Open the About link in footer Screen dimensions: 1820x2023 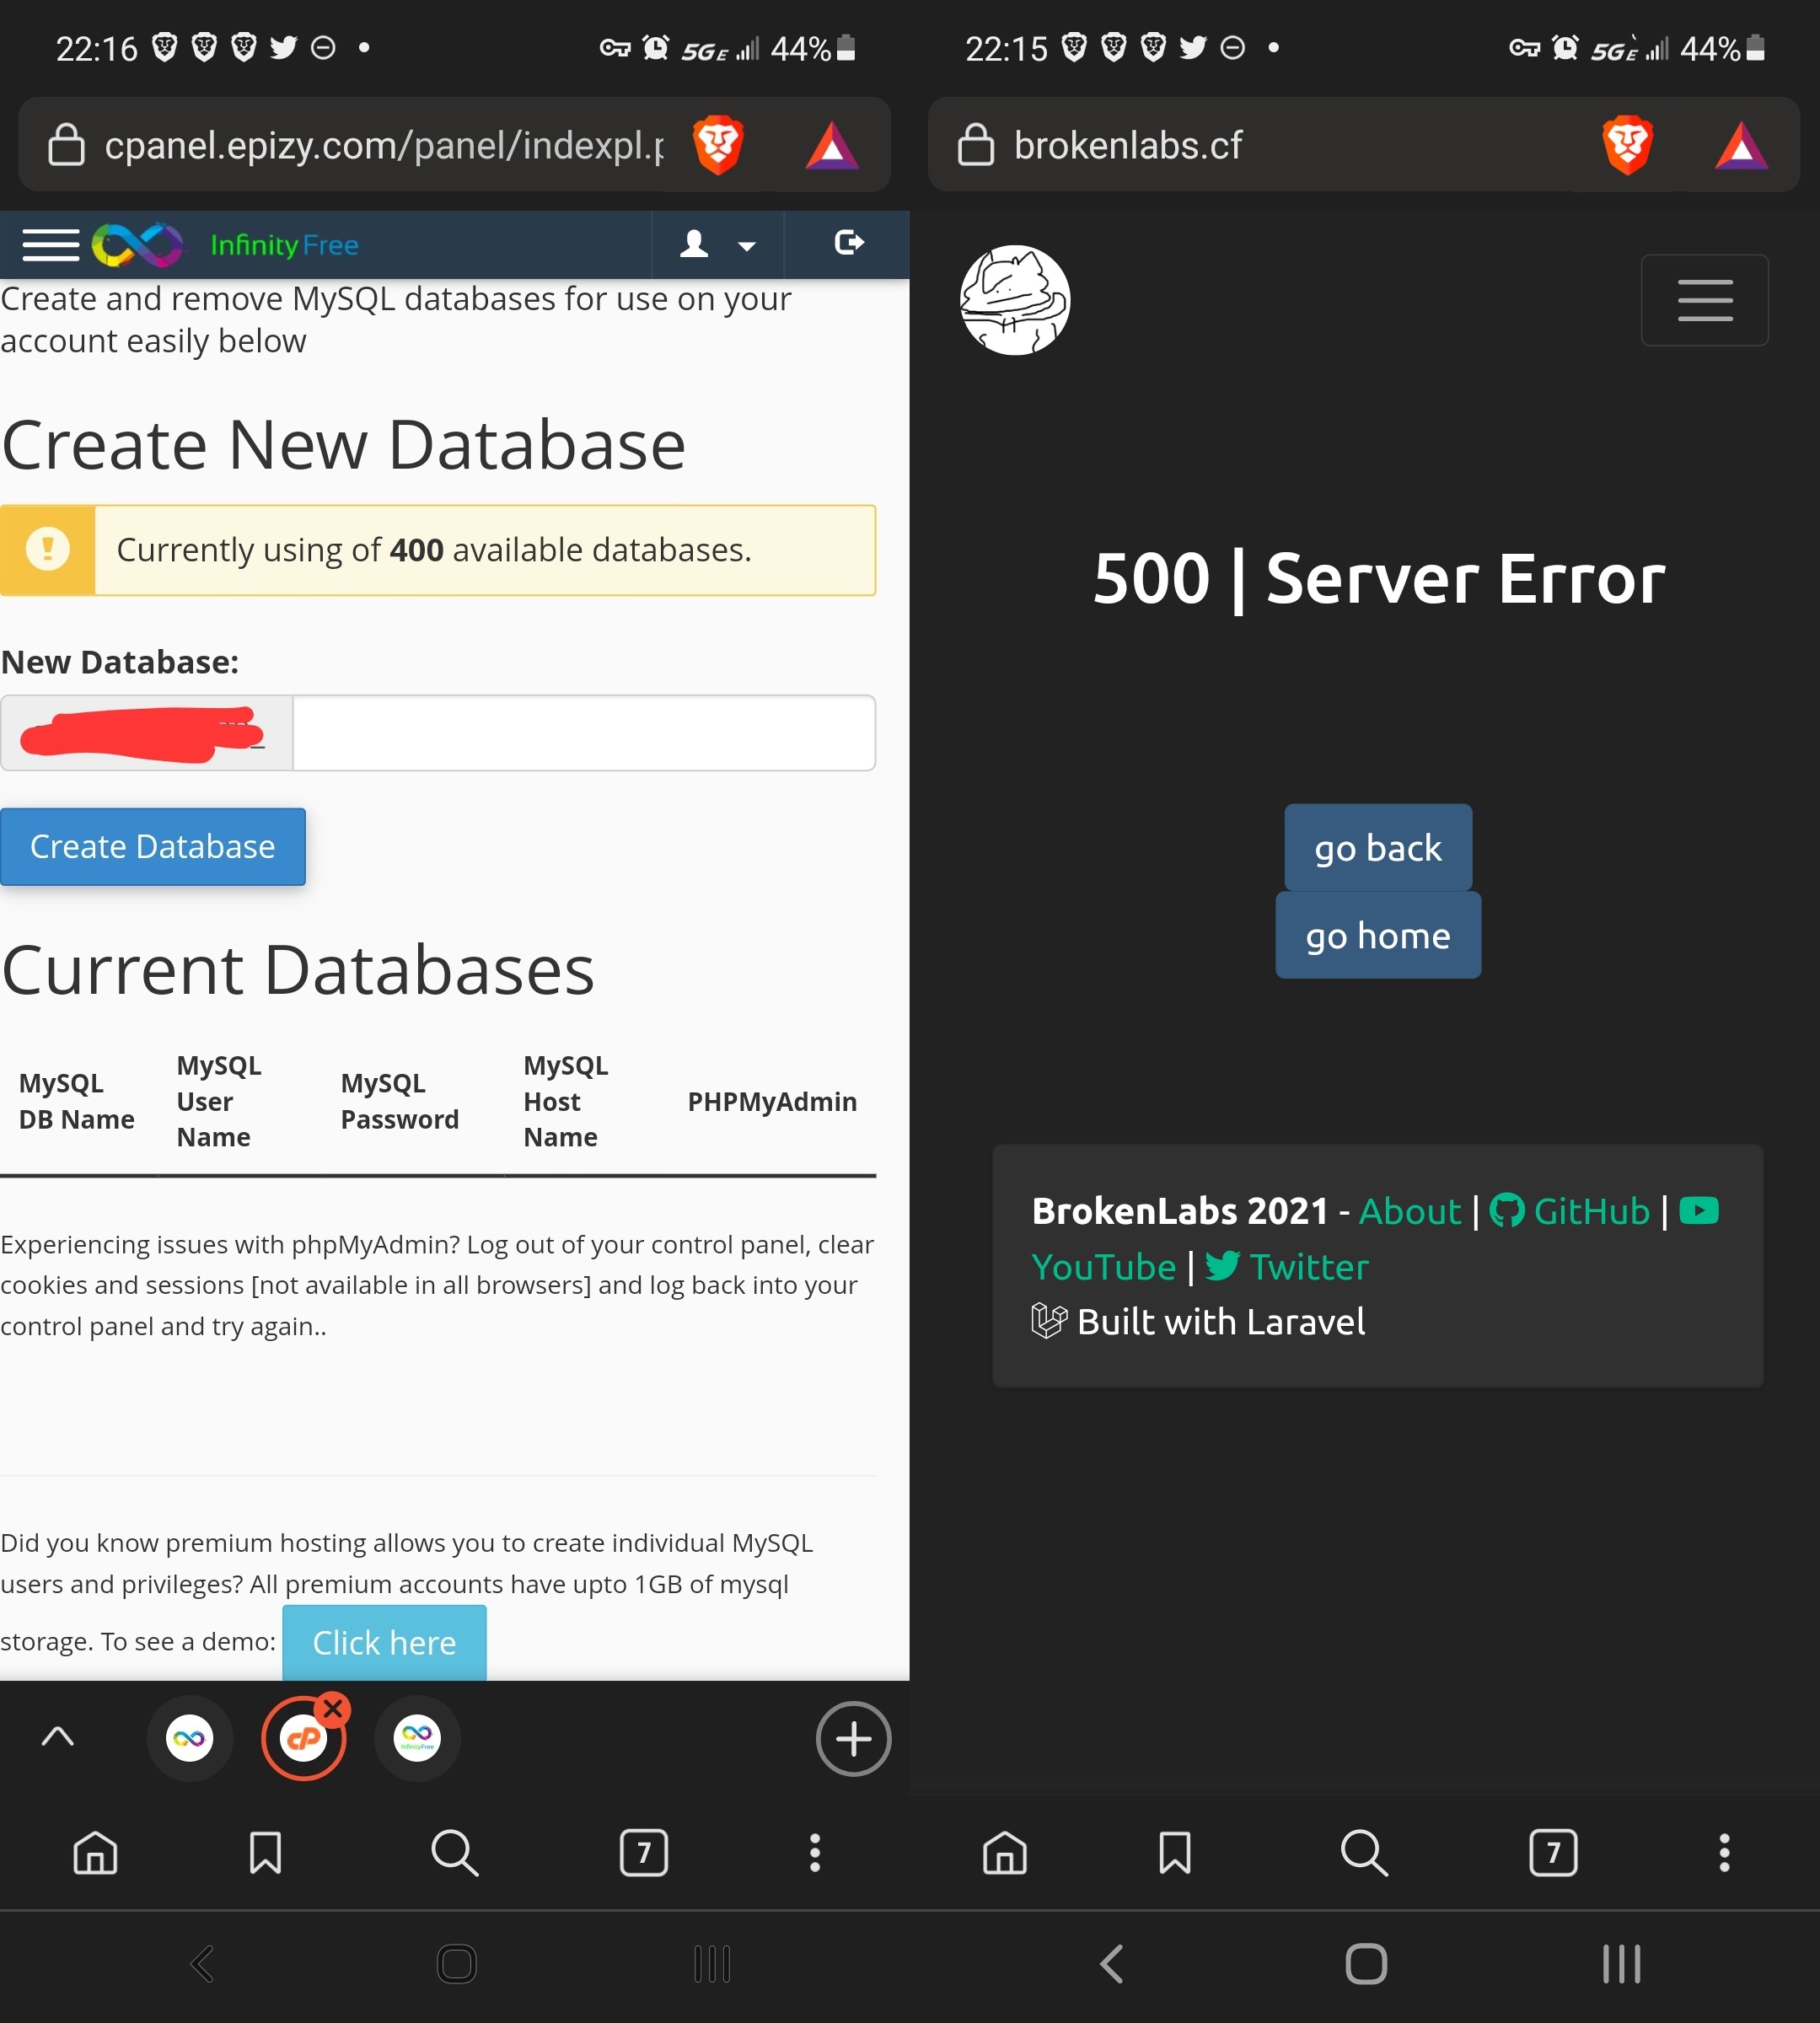(x=1409, y=1211)
